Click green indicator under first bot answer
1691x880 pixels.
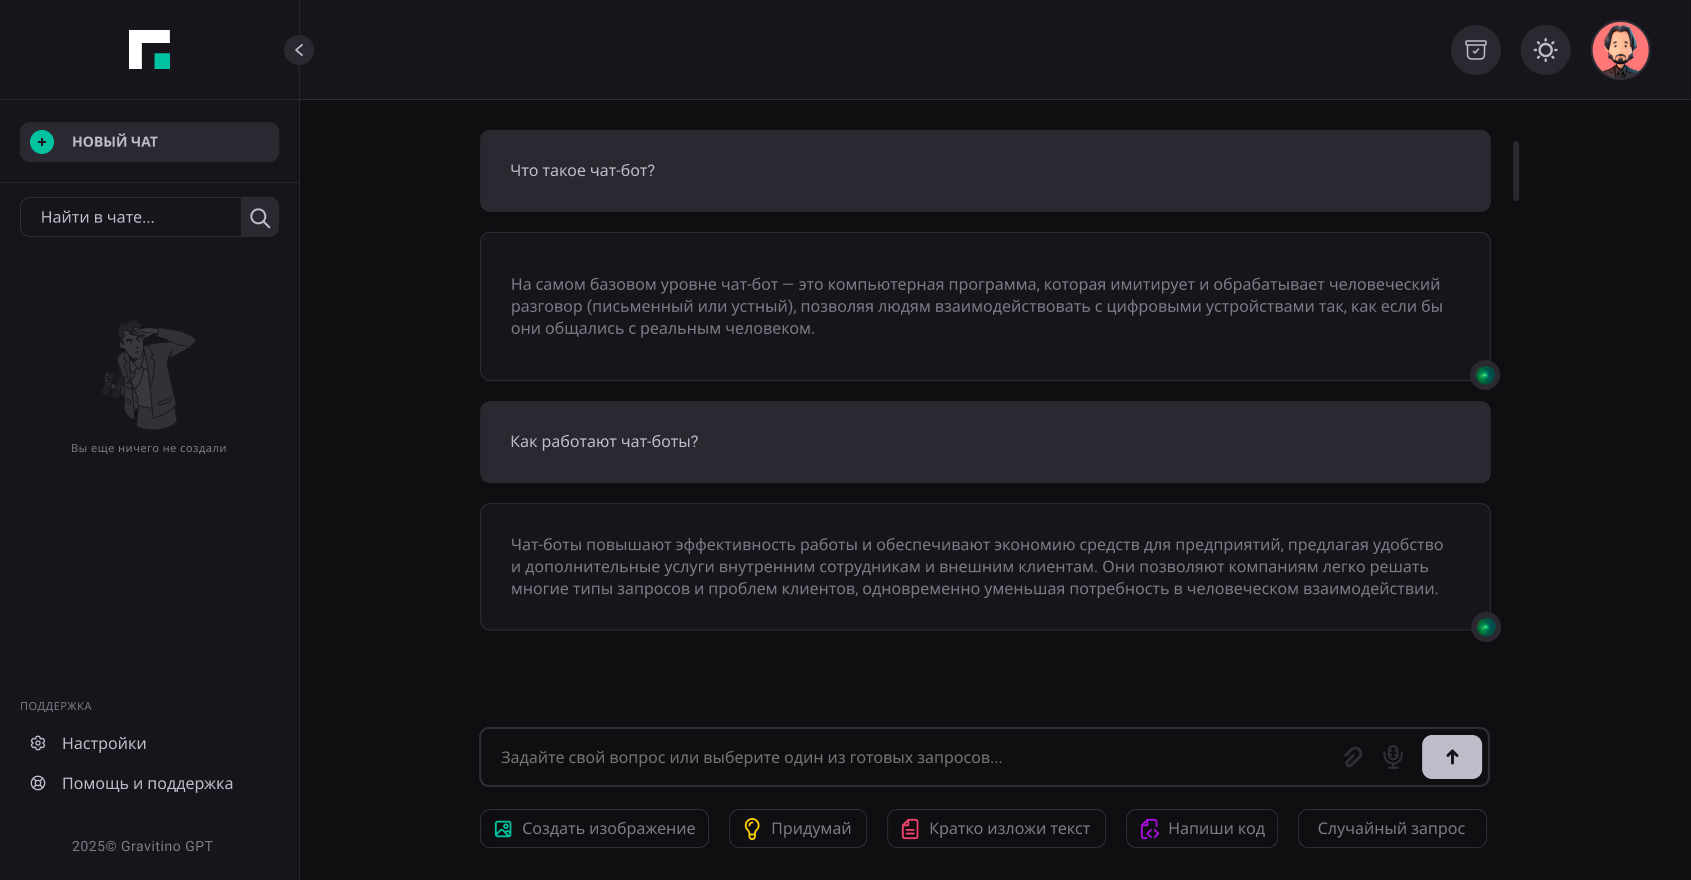pos(1485,375)
